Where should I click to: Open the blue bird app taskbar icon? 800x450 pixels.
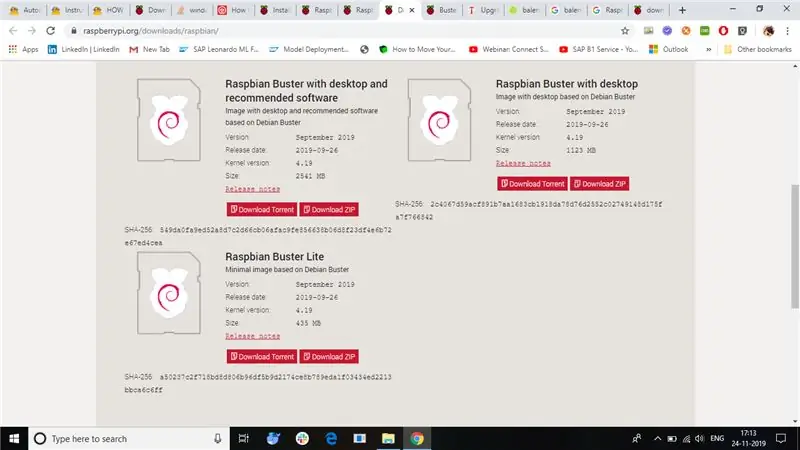pyautogui.click(x=273, y=438)
